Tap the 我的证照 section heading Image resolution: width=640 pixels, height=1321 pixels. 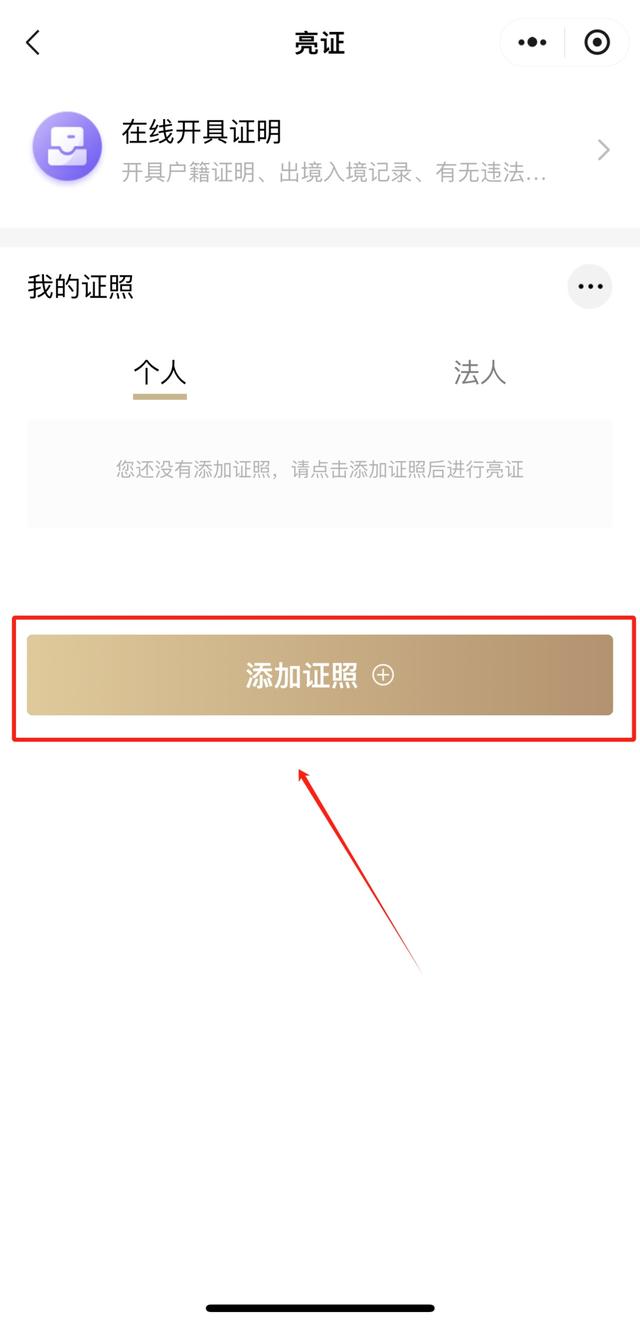coord(81,287)
